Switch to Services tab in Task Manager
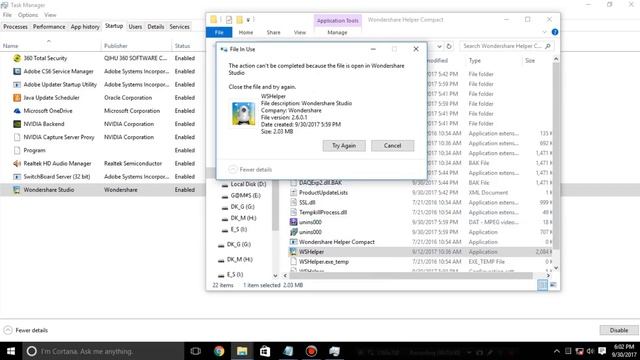This screenshot has height=360, width=640. [180, 27]
